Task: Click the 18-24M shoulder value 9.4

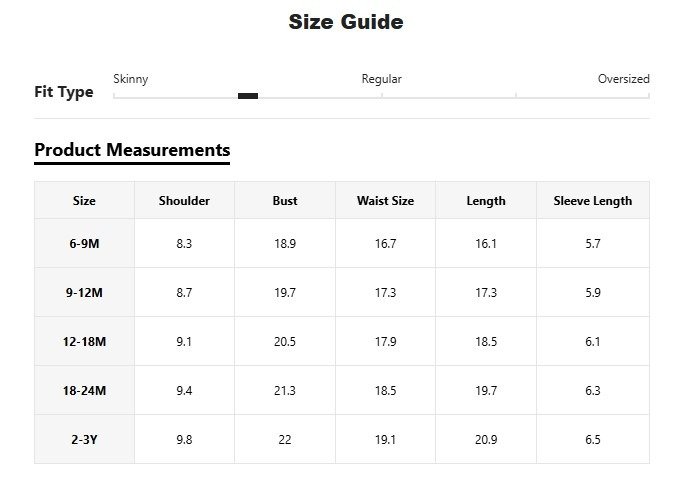Action: 184,390
